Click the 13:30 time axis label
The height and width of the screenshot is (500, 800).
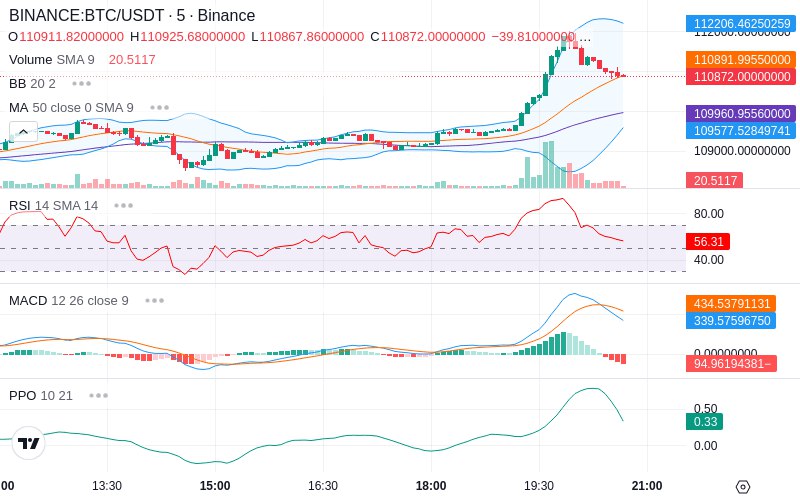[x=107, y=486]
